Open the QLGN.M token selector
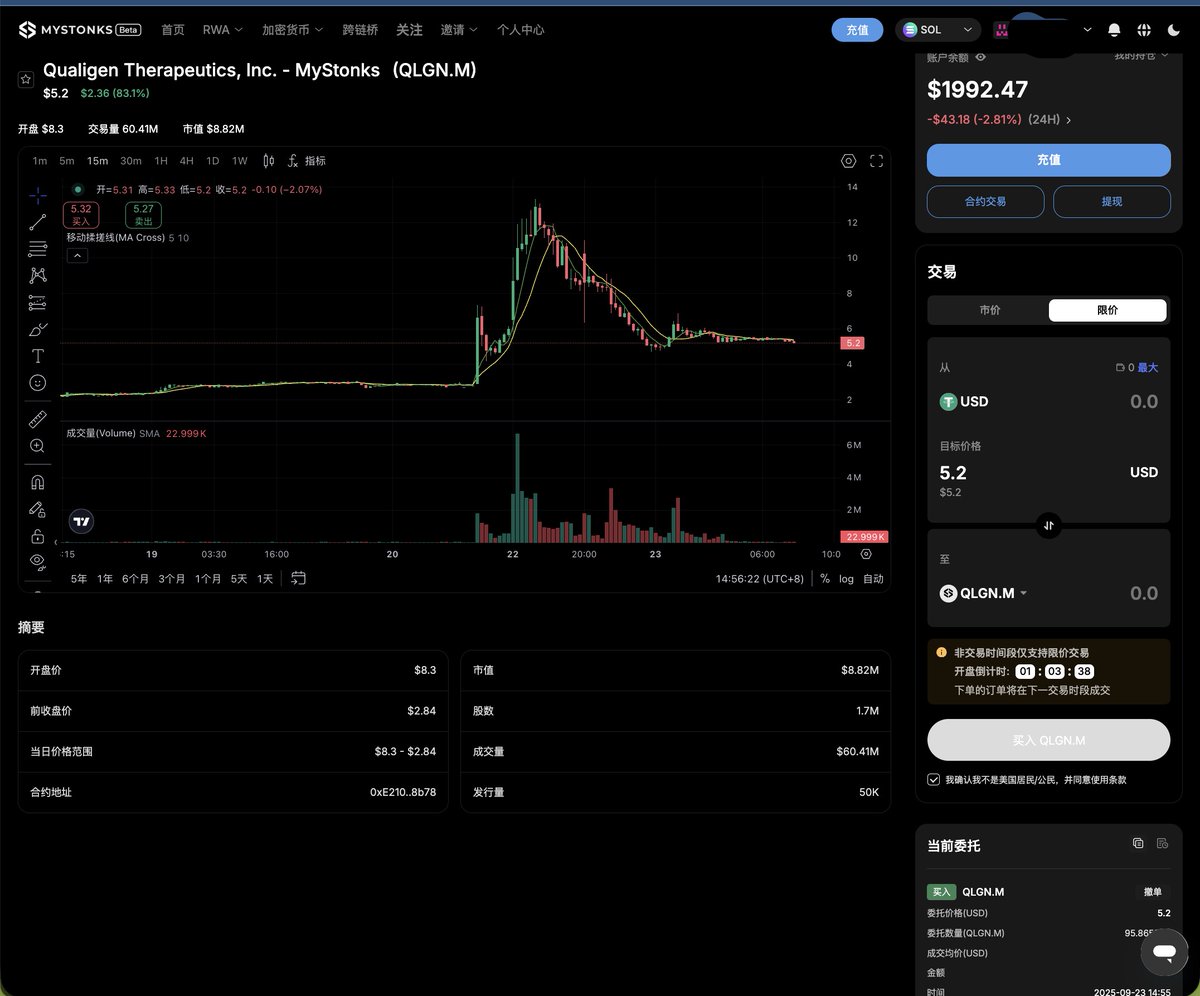1200x996 pixels. pos(984,593)
